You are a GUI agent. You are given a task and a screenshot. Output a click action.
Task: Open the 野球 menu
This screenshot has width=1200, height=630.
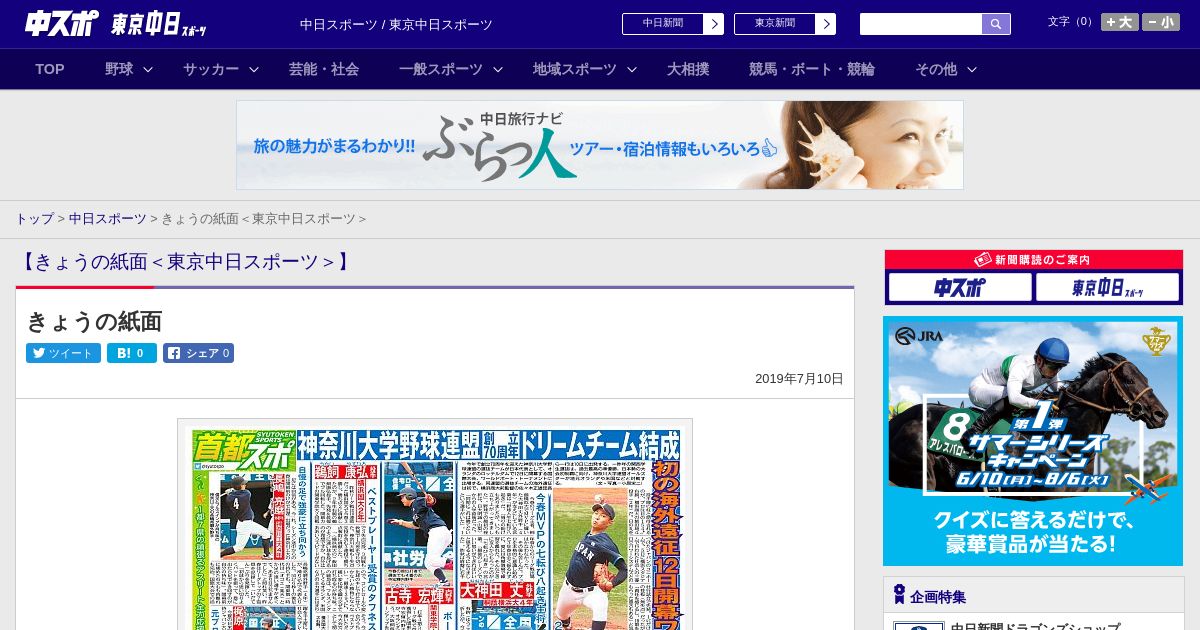(x=119, y=69)
